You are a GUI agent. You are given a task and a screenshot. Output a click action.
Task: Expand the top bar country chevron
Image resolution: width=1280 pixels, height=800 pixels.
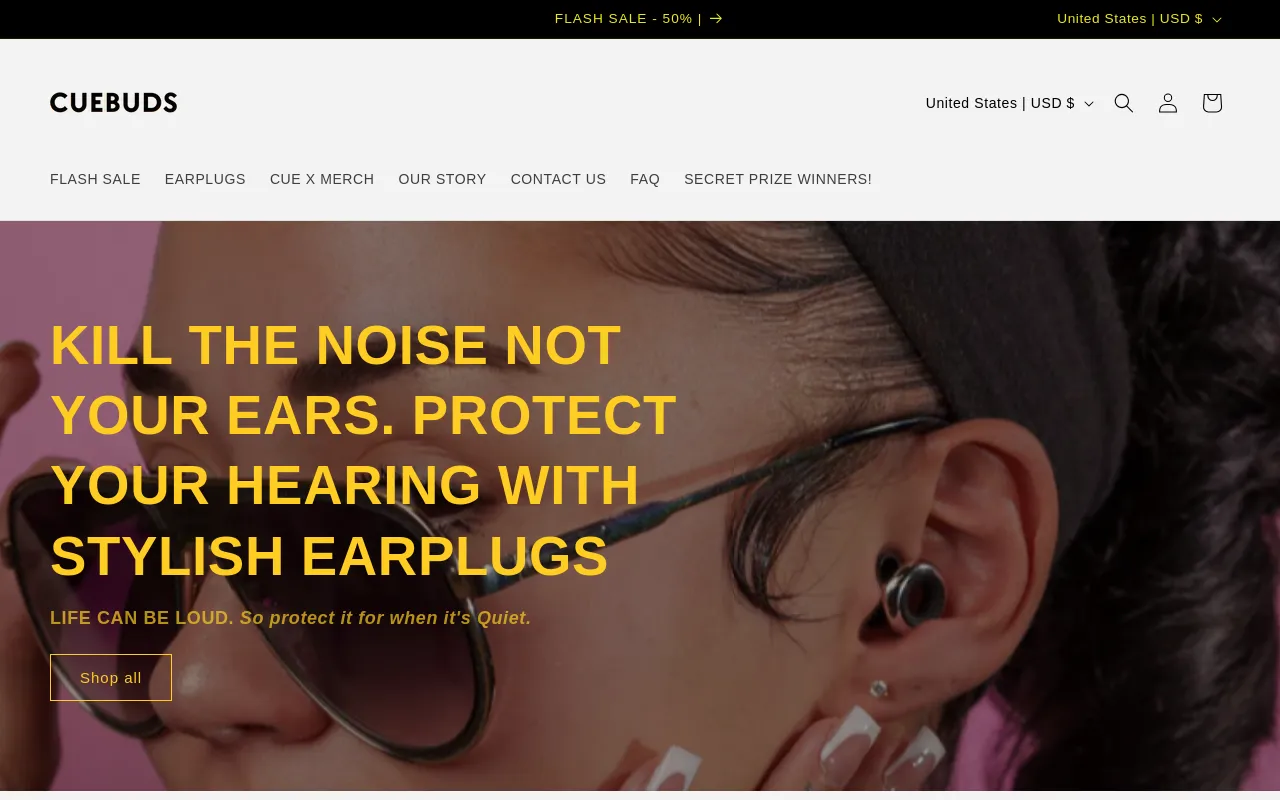(x=1217, y=19)
